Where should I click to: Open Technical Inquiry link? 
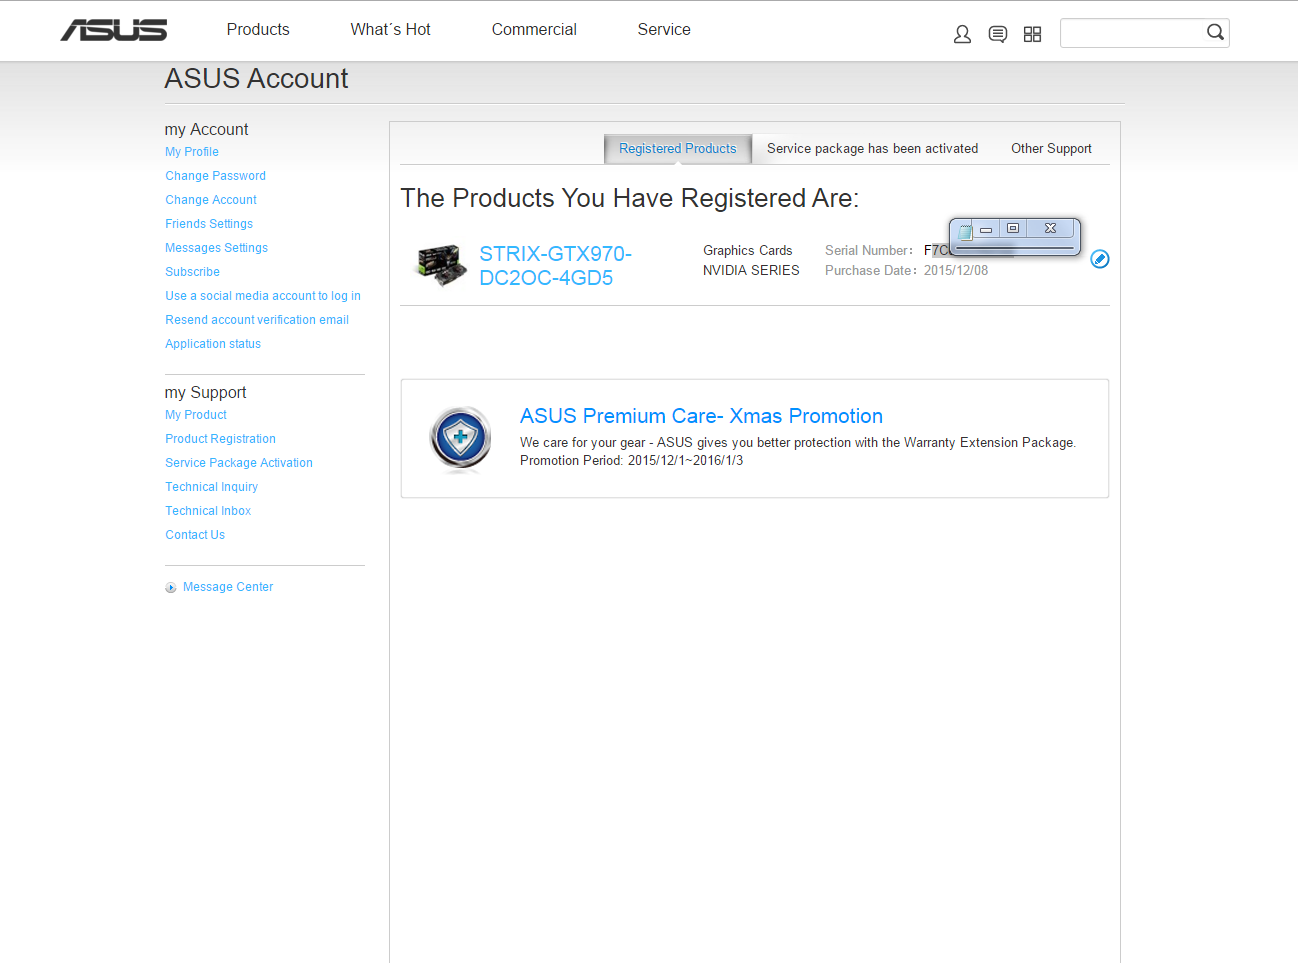click(x=212, y=487)
